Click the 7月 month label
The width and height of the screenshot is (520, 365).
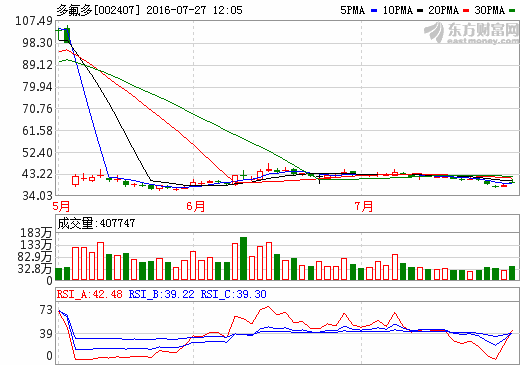click(x=364, y=206)
